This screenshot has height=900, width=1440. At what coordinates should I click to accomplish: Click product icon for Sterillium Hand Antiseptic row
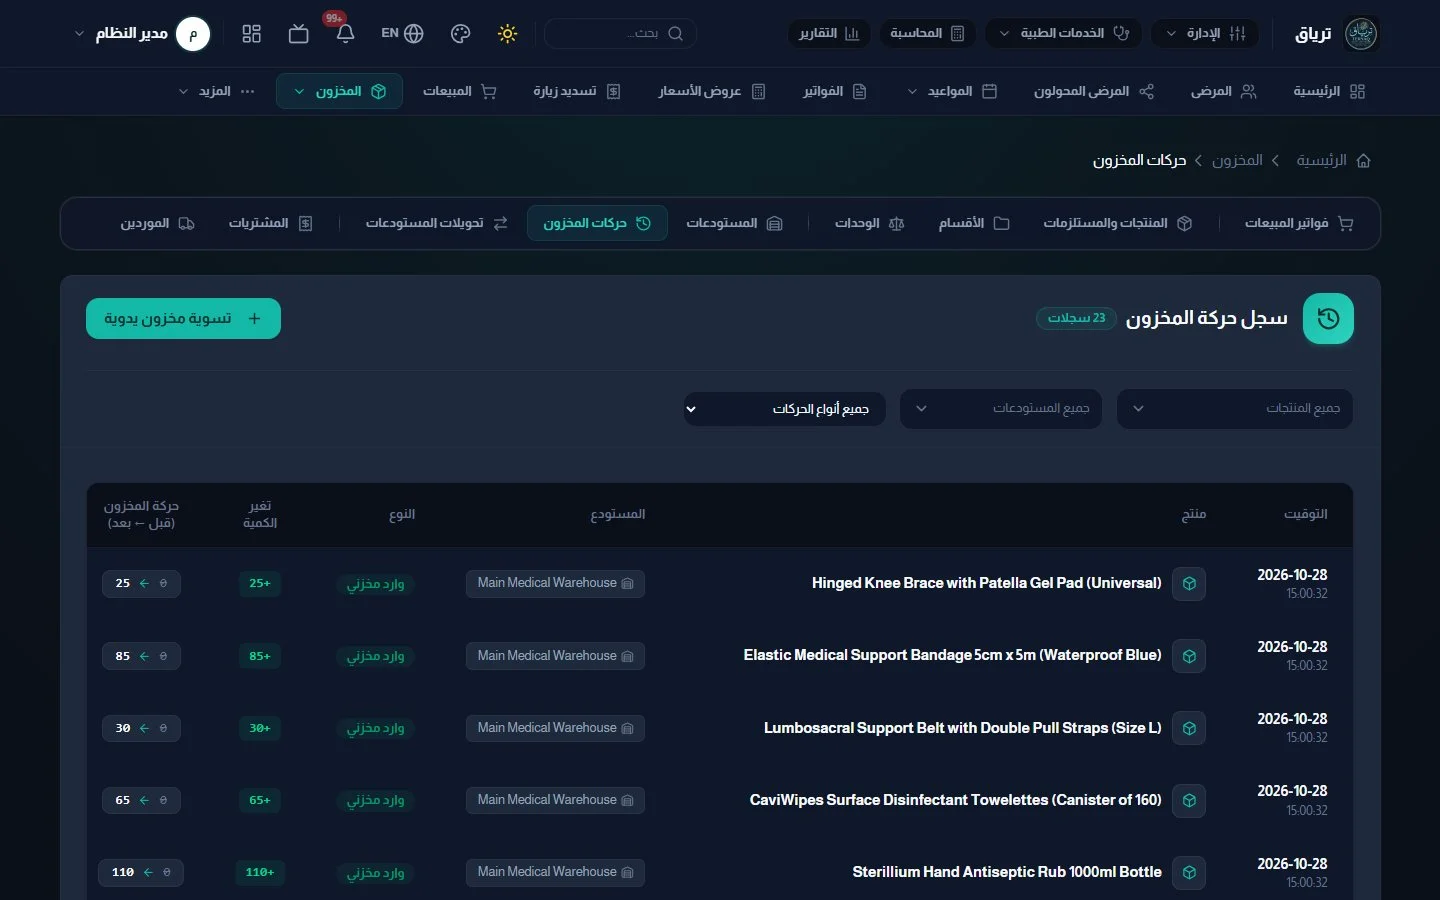tap(1189, 873)
